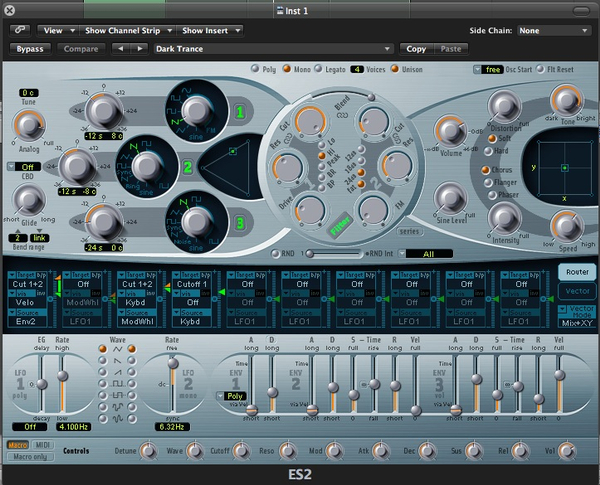The image size is (600, 485).
Task: Switch to Router view
Action: [x=577, y=272]
